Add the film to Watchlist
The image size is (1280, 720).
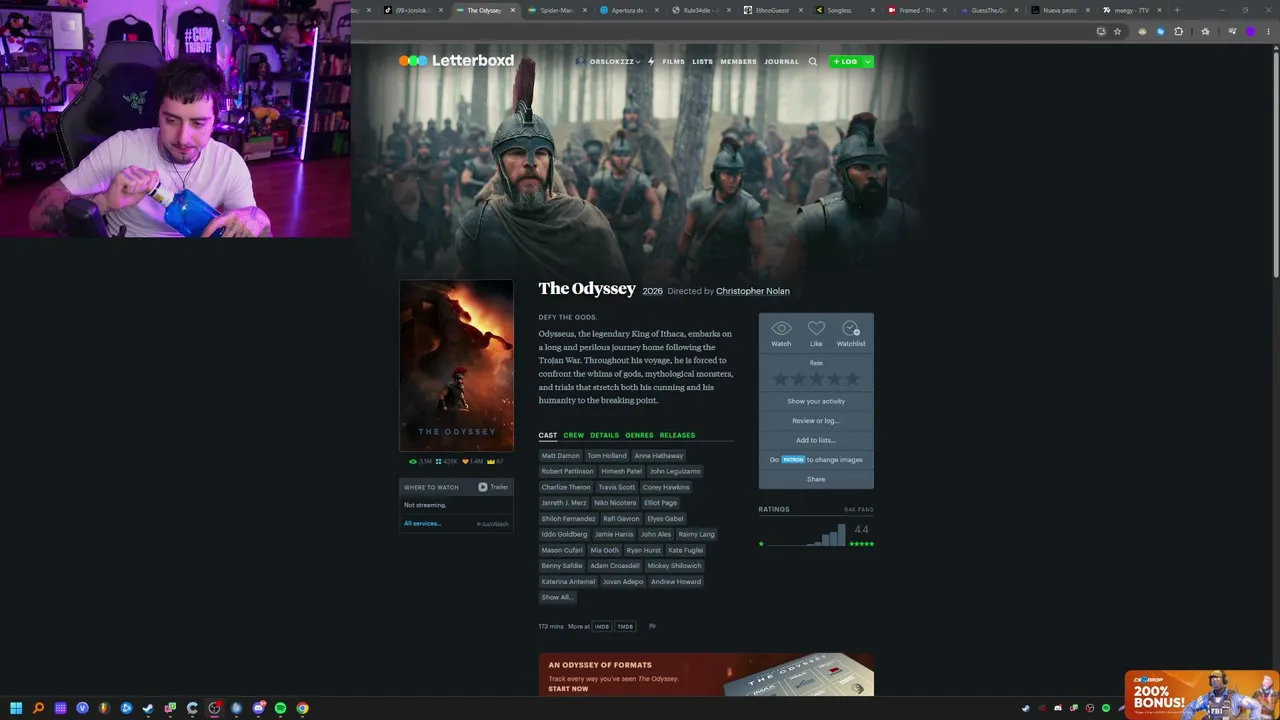coord(851,333)
